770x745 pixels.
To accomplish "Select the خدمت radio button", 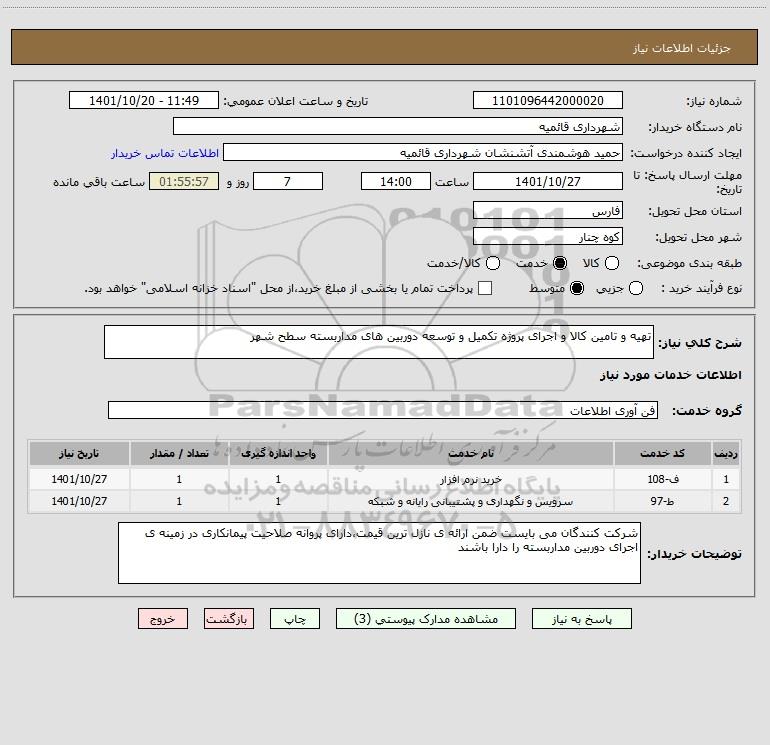I will tap(559, 263).
